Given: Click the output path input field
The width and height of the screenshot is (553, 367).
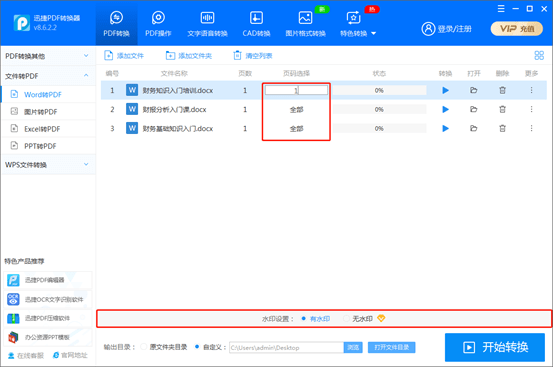Looking at the screenshot, I should [286, 348].
